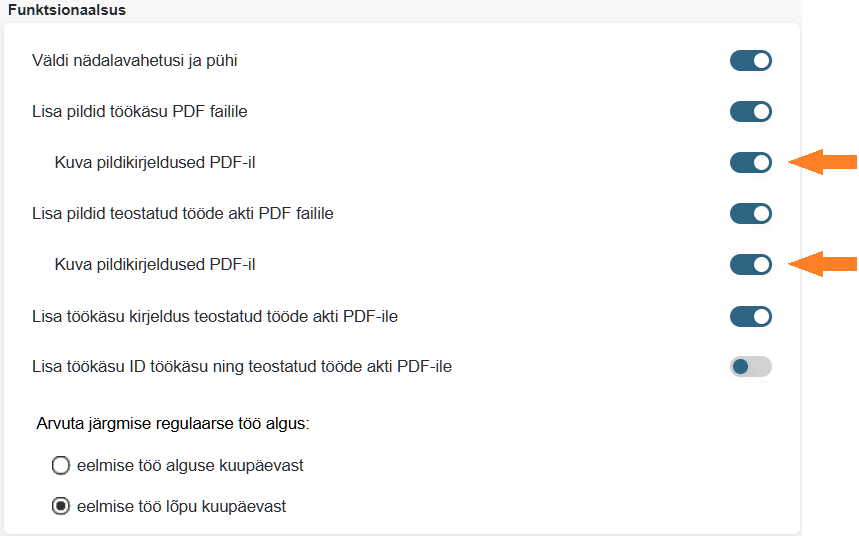Enable the 'Lisa töökäsu ID' switch

[750, 367]
